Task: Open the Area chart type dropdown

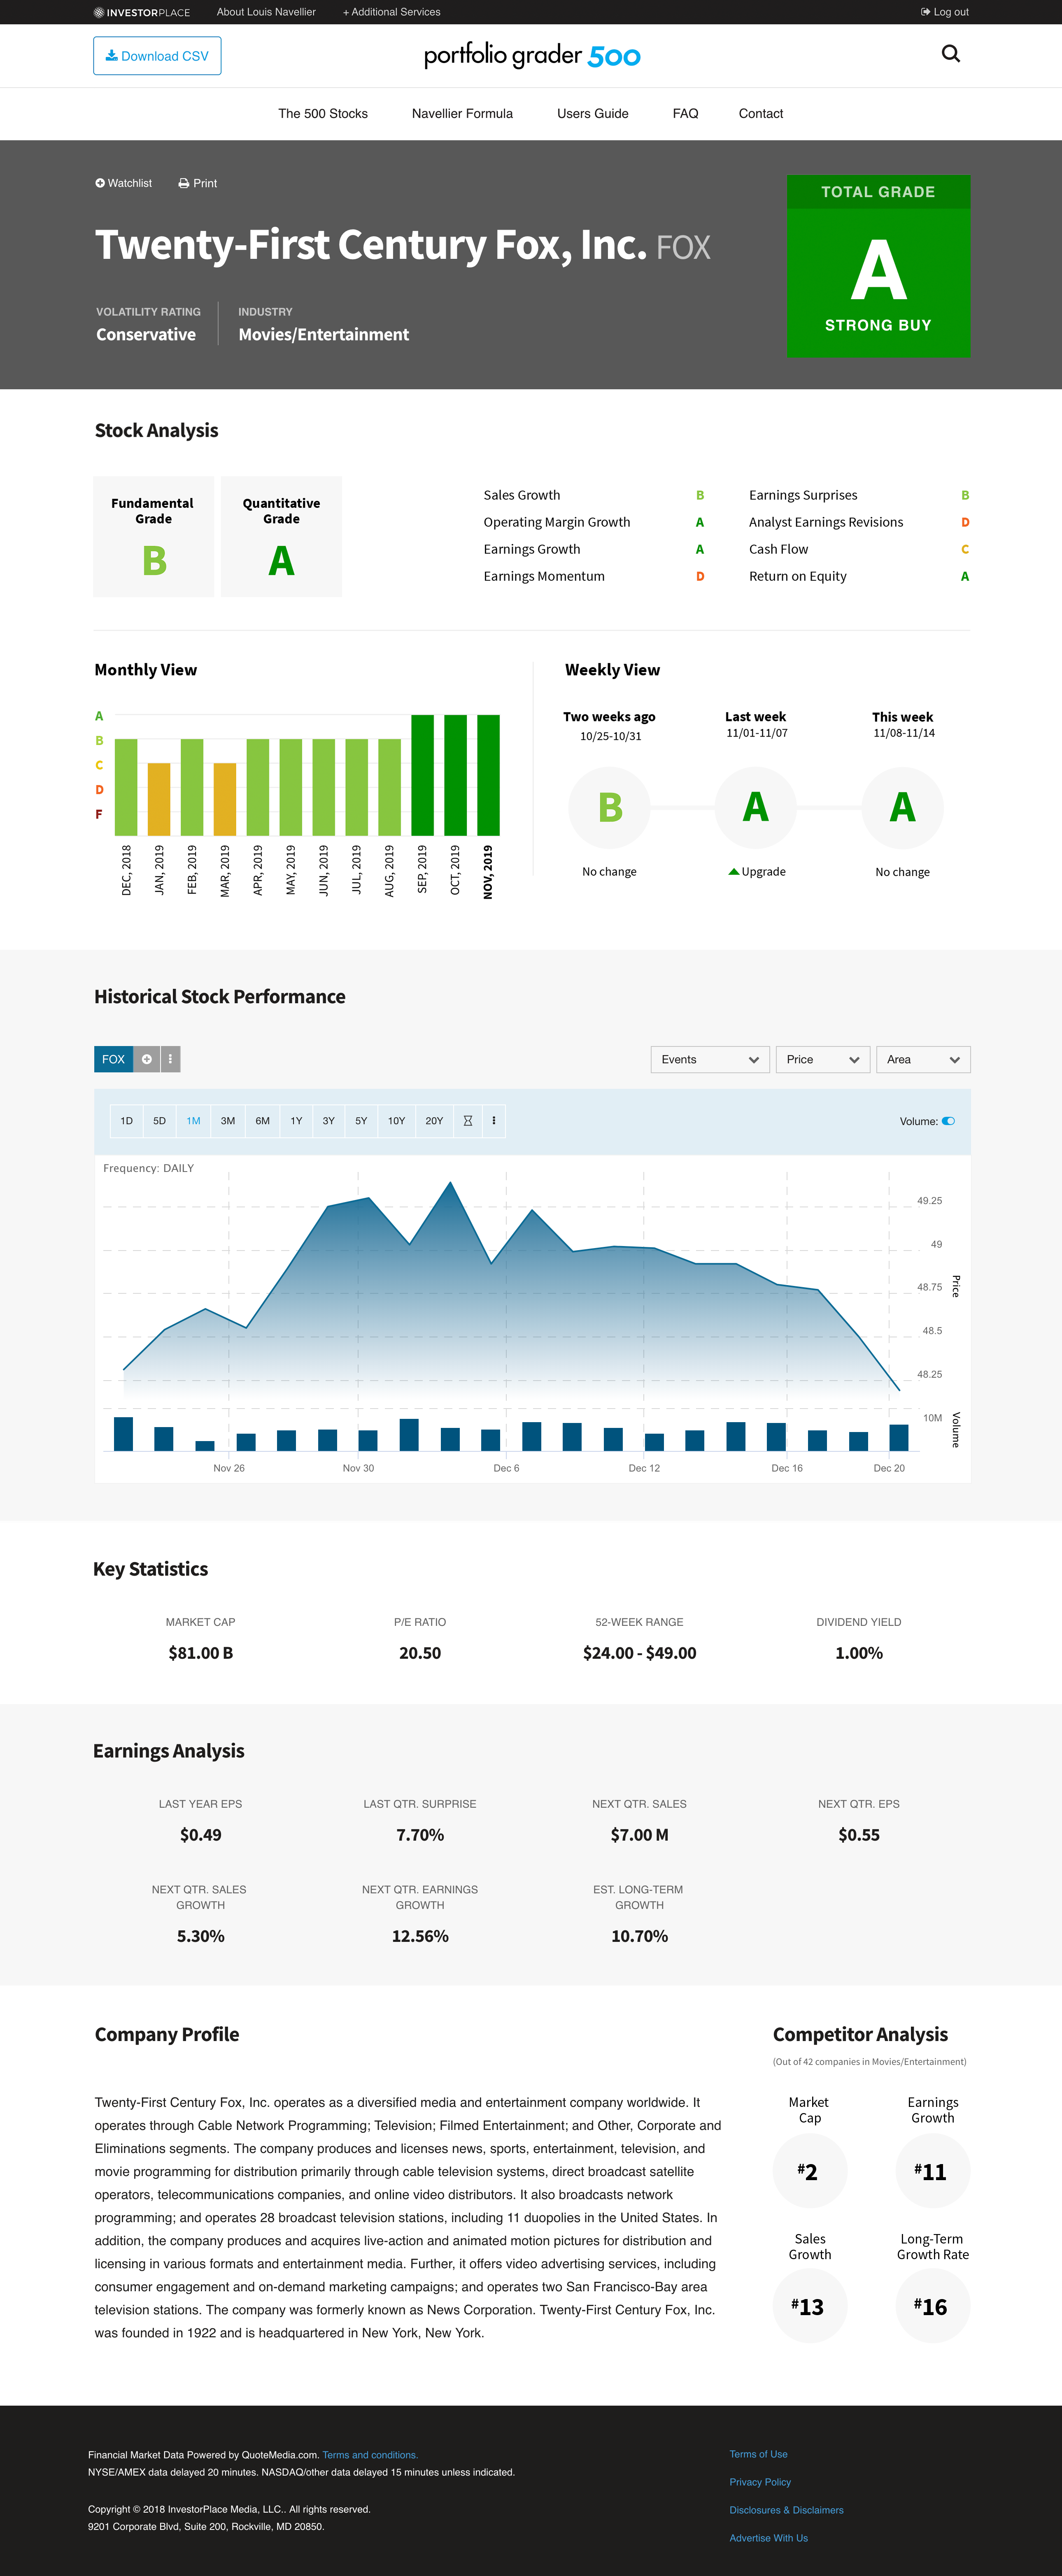Action: point(923,1059)
